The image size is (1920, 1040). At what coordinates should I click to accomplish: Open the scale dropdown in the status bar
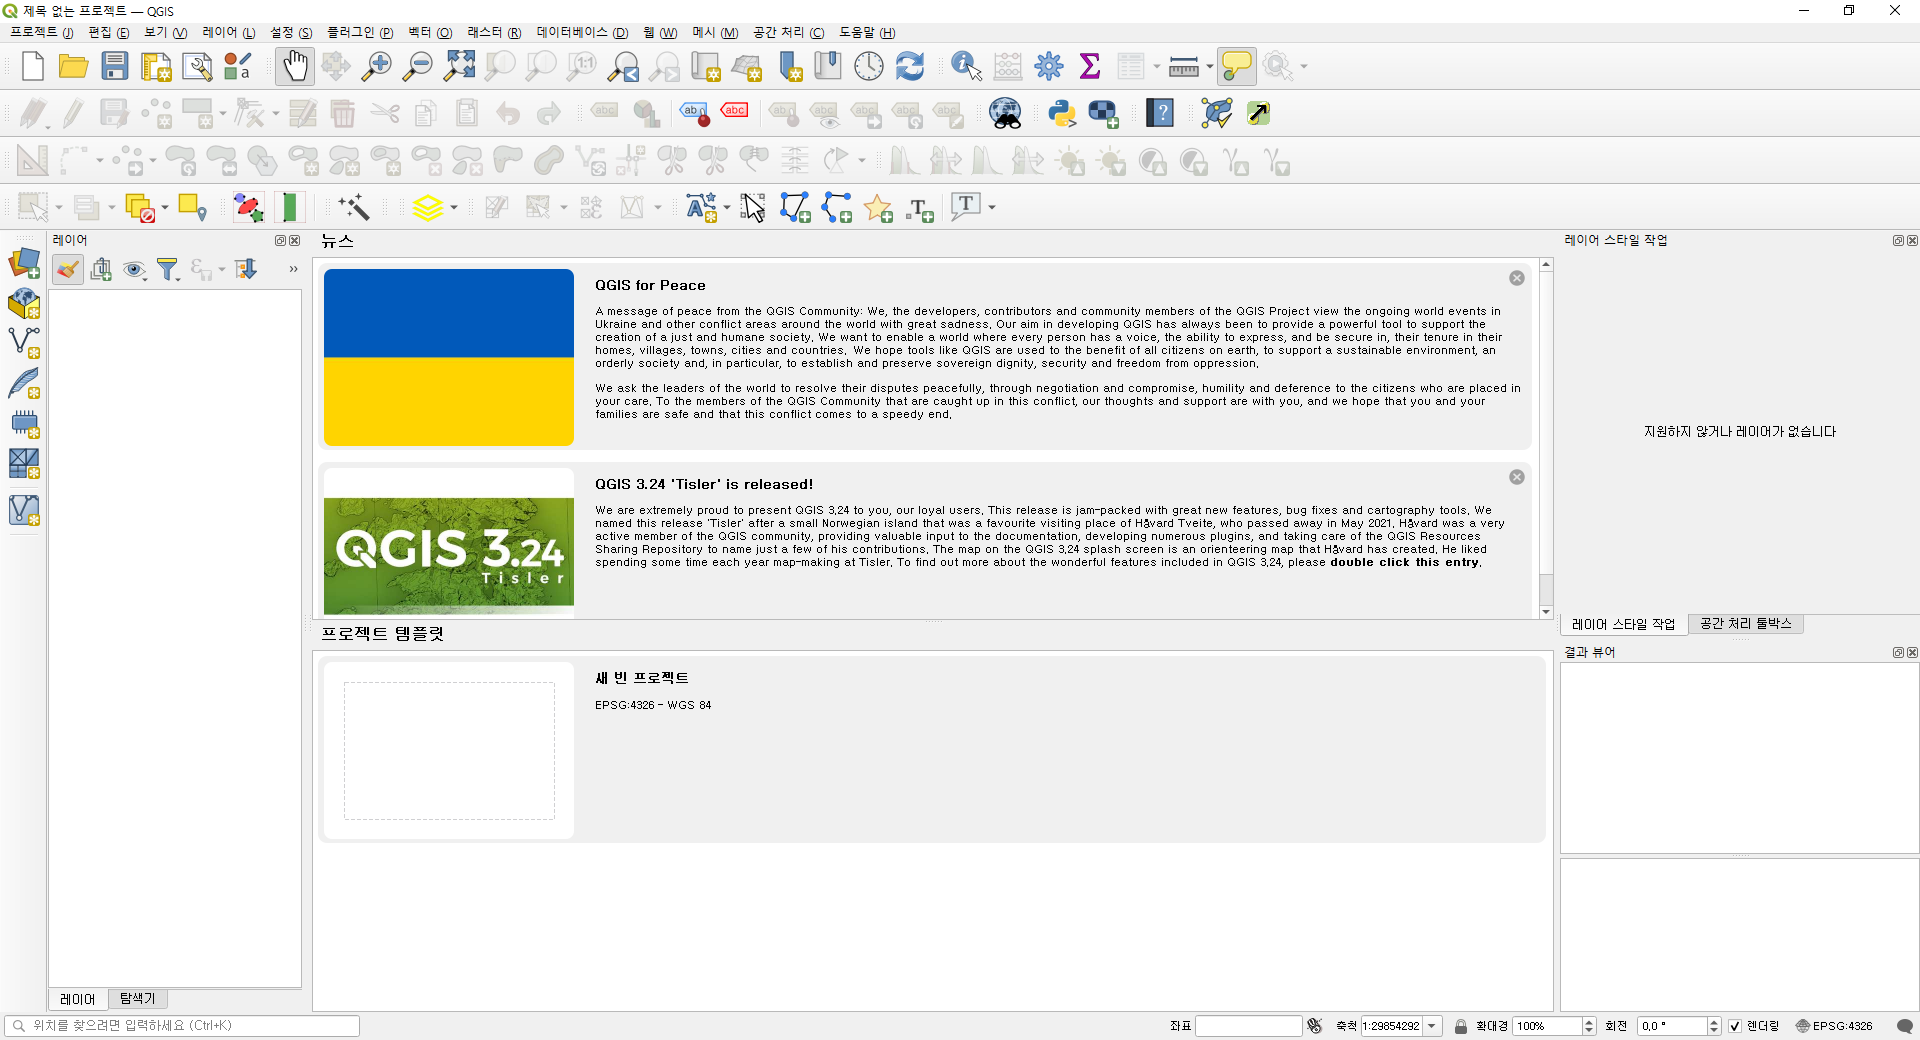pyautogui.click(x=1432, y=1026)
